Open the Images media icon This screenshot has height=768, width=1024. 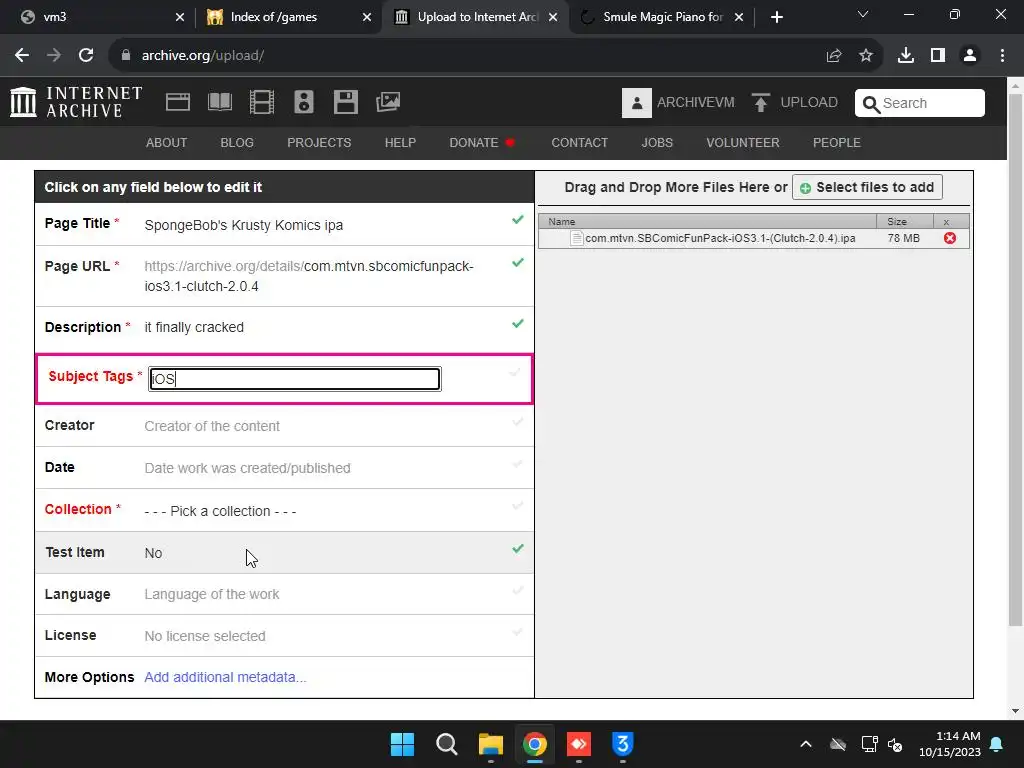388,102
